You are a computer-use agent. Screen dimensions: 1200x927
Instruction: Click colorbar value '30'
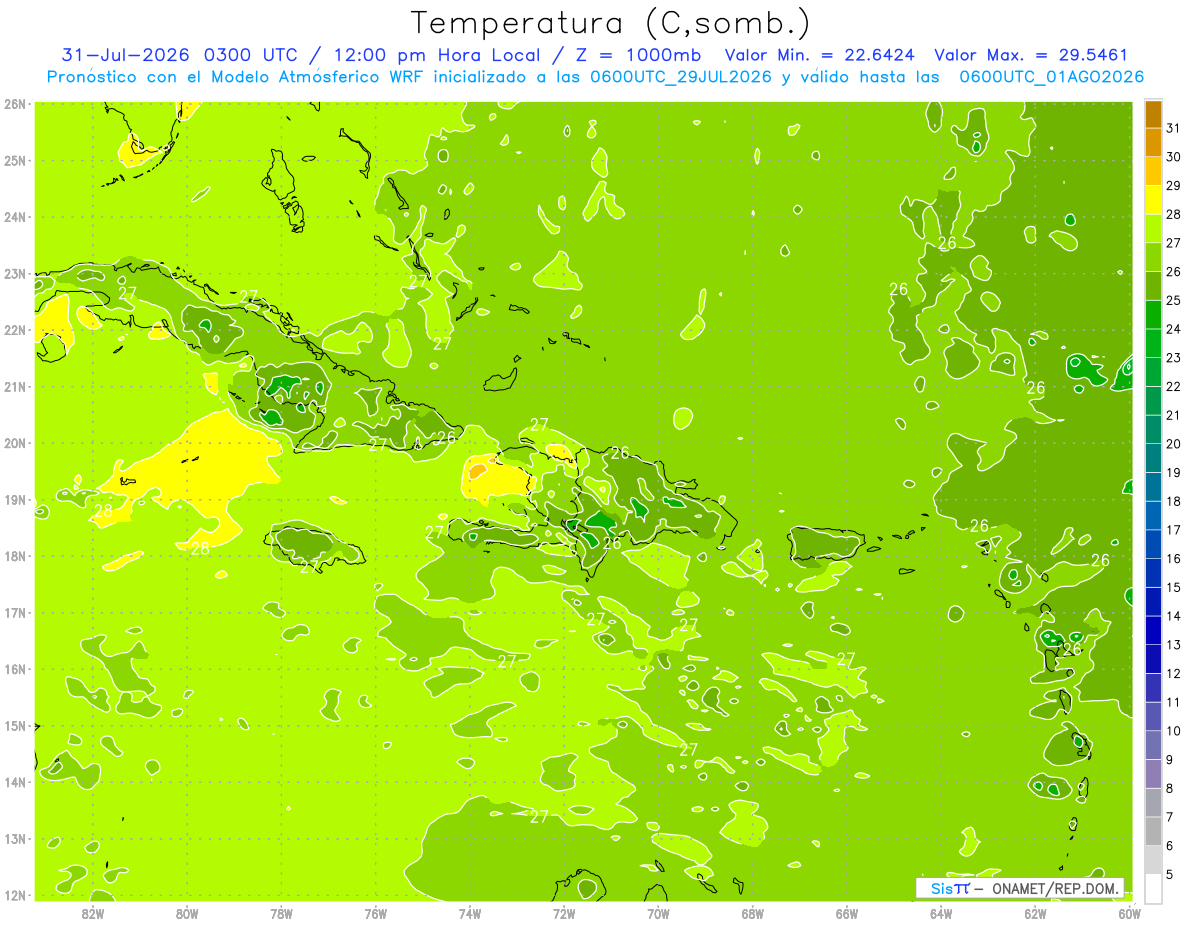(x=1174, y=156)
